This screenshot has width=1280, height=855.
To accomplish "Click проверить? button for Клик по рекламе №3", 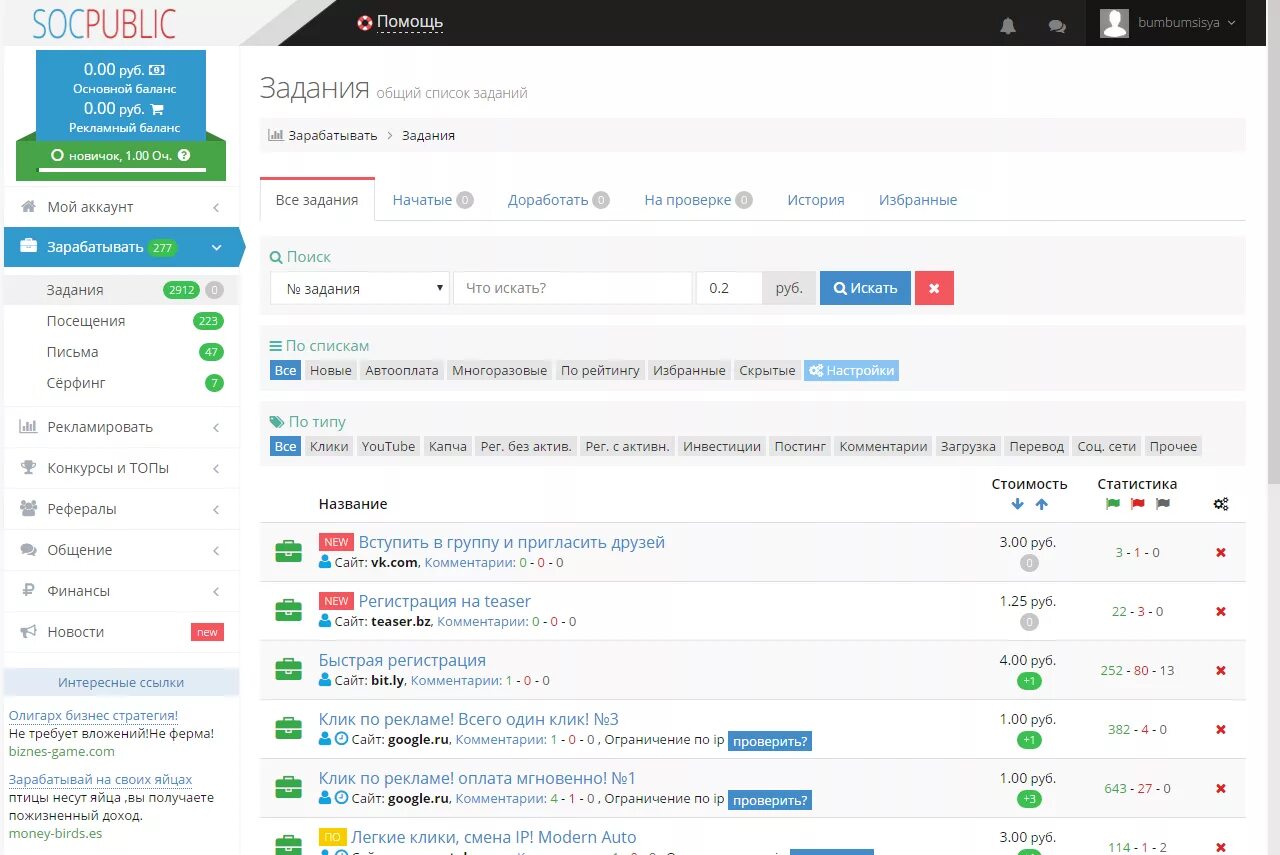I will click(769, 741).
